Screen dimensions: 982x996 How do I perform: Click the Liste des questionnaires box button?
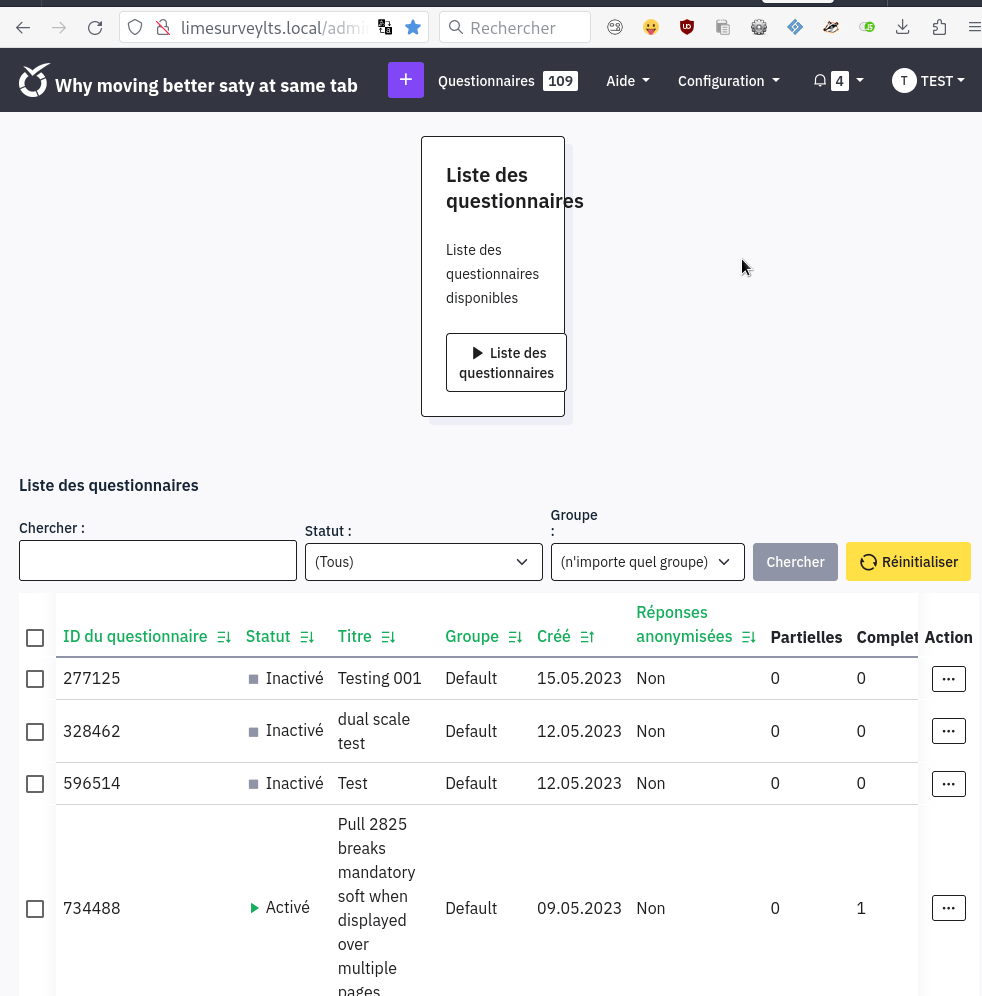(506, 363)
